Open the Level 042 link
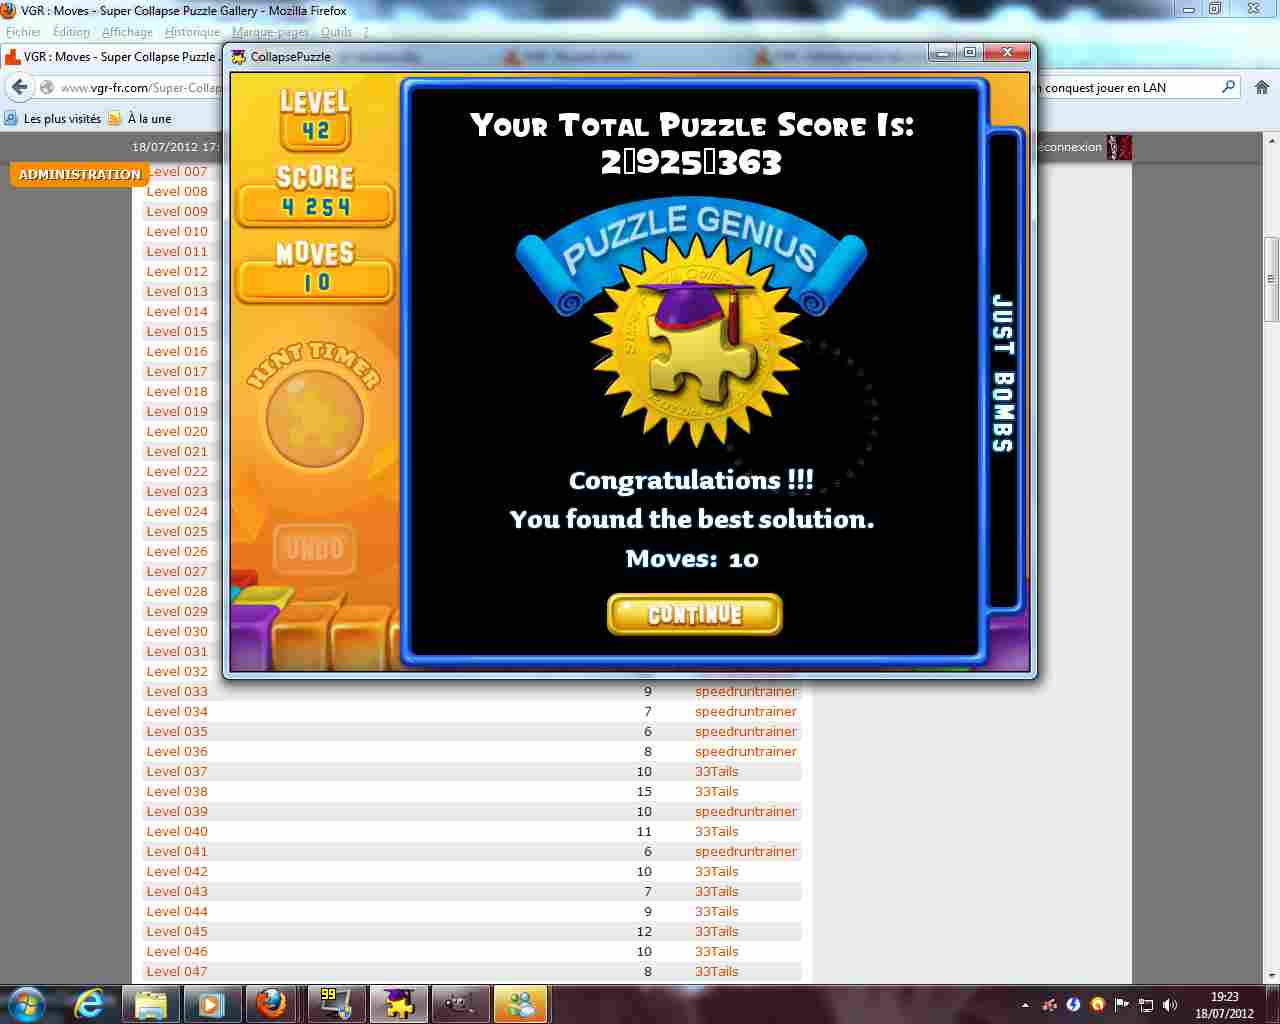 point(177,871)
